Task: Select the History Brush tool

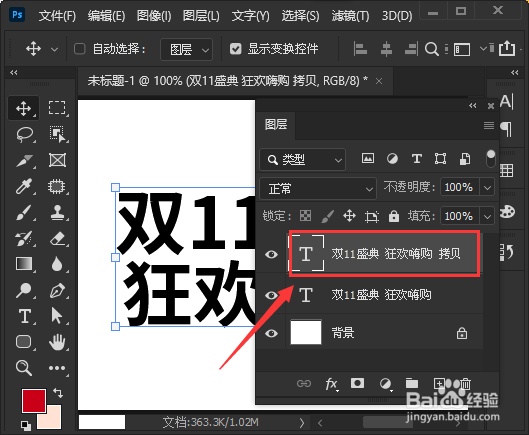Action: (24, 239)
